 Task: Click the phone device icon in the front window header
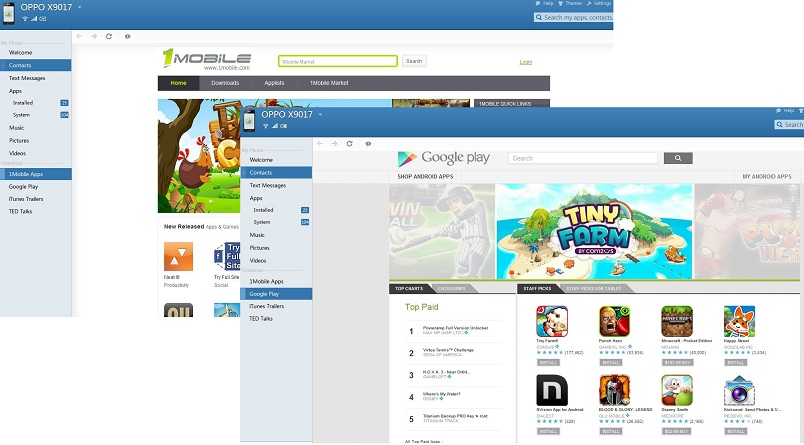[249, 120]
